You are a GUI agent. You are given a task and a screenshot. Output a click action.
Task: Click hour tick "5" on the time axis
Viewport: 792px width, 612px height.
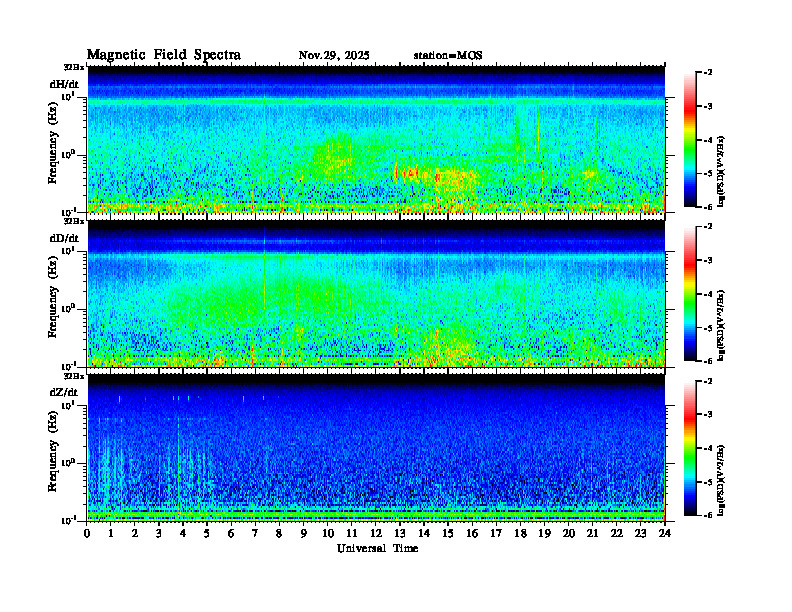click(207, 534)
